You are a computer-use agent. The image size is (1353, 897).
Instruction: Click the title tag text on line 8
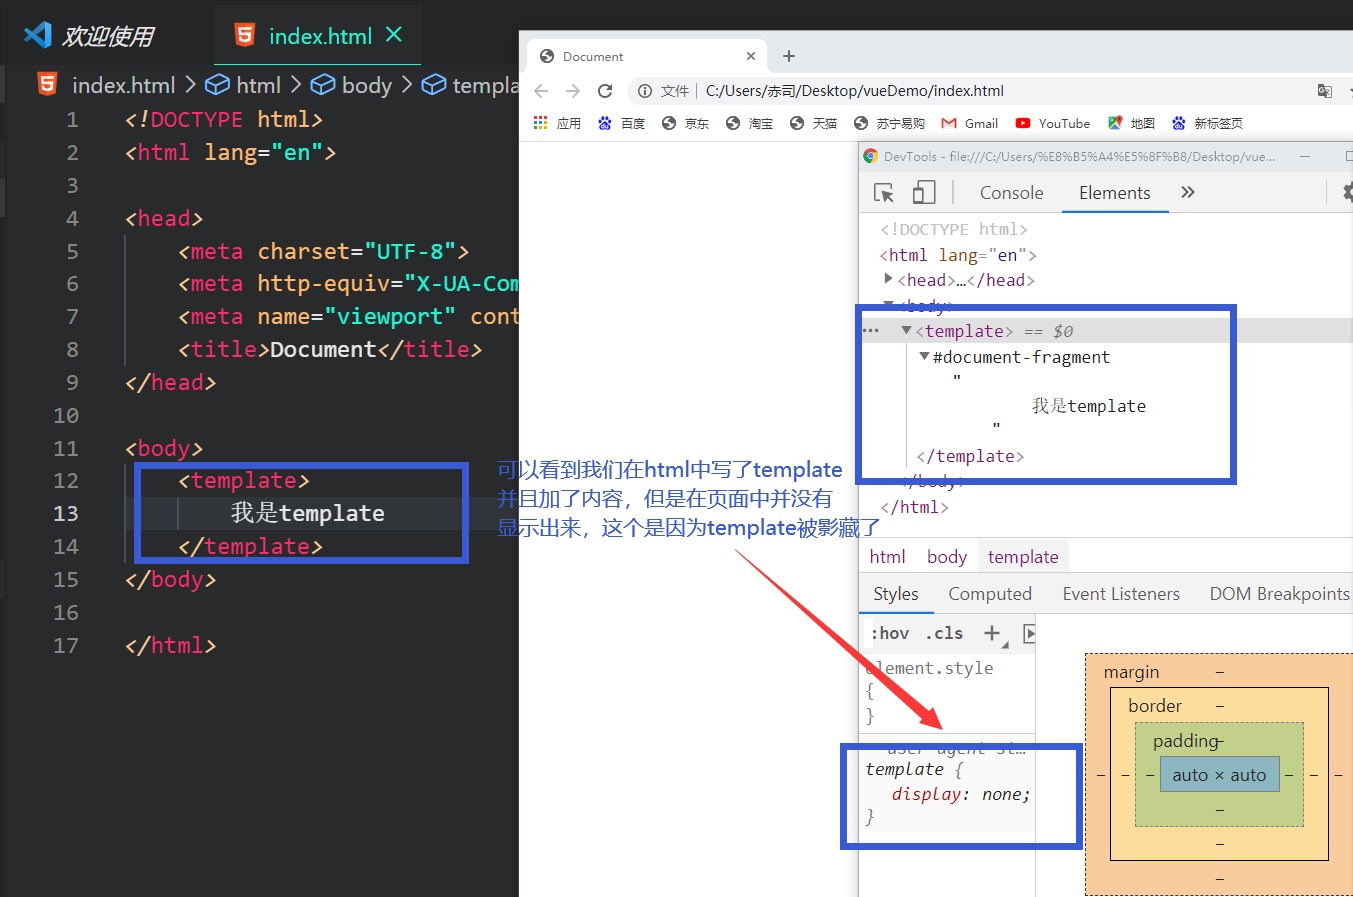pos(330,349)
